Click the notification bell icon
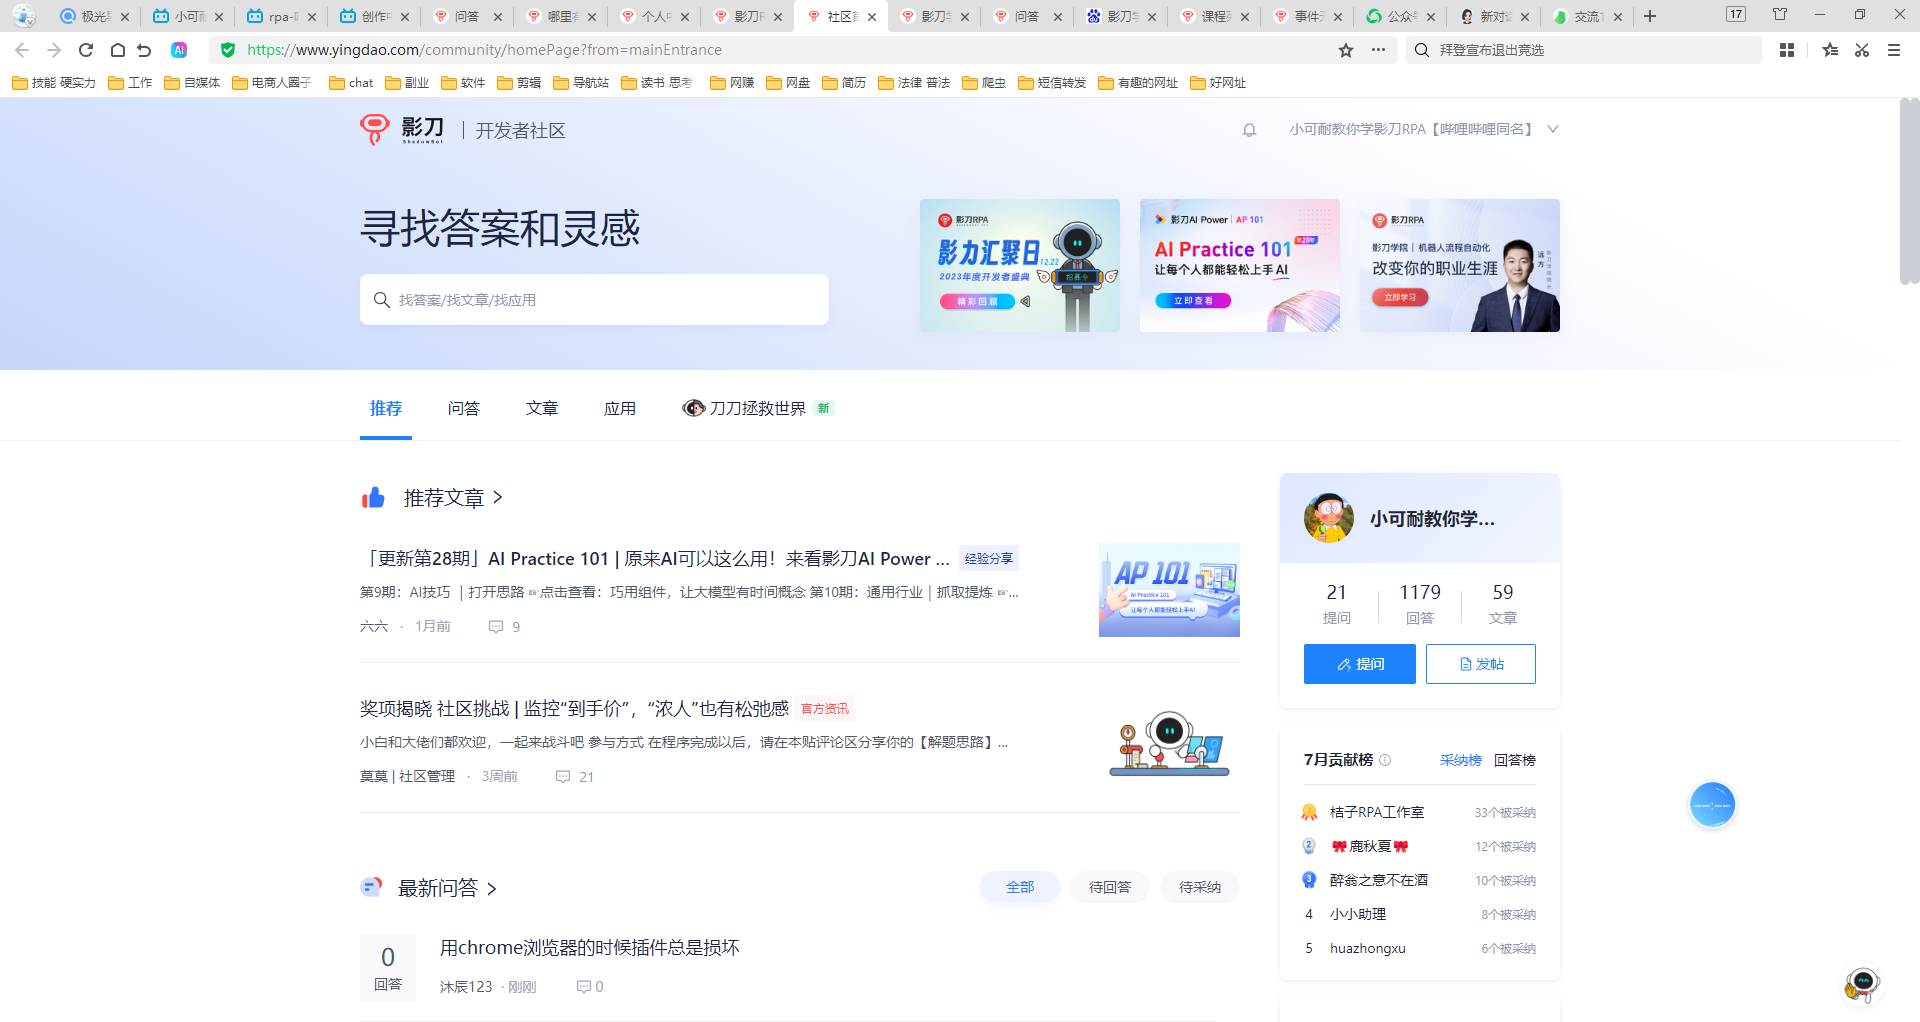This screenshot has height=1022, width=1920. tap(1249, 130)
